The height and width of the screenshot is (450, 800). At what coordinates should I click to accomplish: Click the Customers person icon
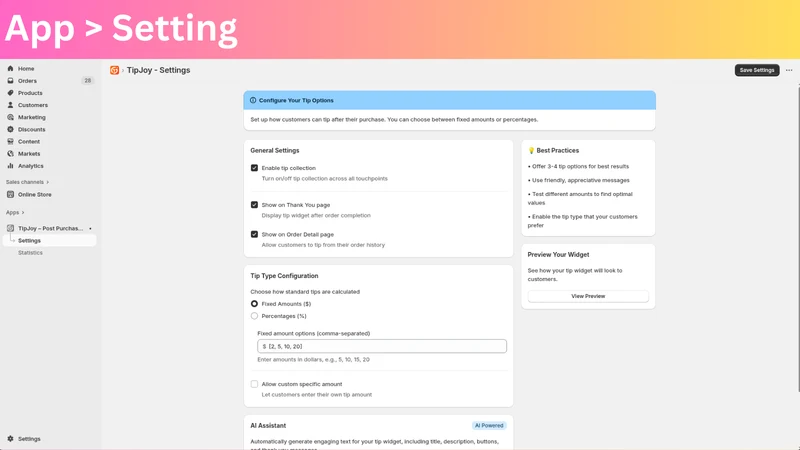coord(10,105)
